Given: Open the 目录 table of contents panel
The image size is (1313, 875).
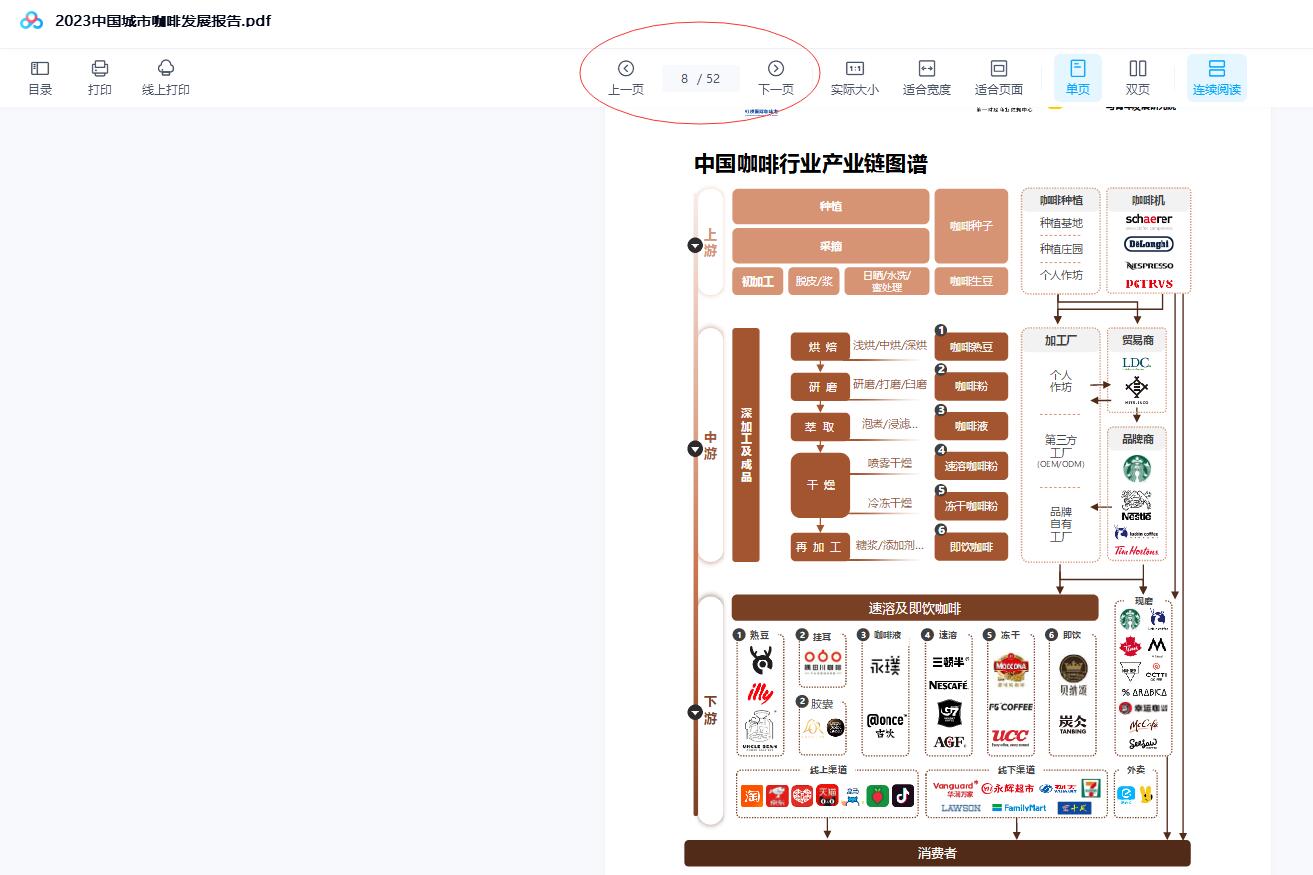Looking at the screenshot, I should coord(39,77).
